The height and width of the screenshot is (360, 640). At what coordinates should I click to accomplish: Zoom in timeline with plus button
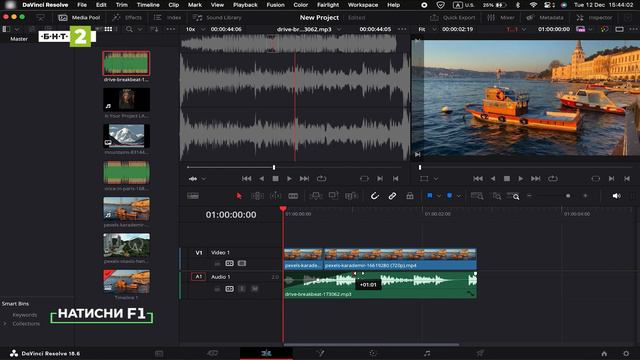[x=585, y=196]
